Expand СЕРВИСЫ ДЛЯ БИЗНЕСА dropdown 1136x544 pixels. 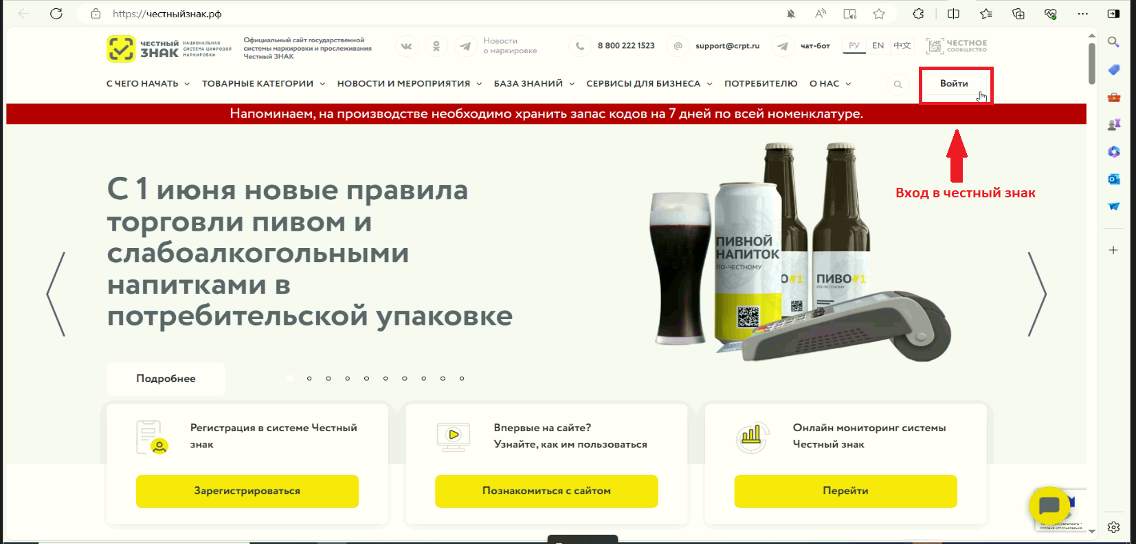tap(649, 84)
